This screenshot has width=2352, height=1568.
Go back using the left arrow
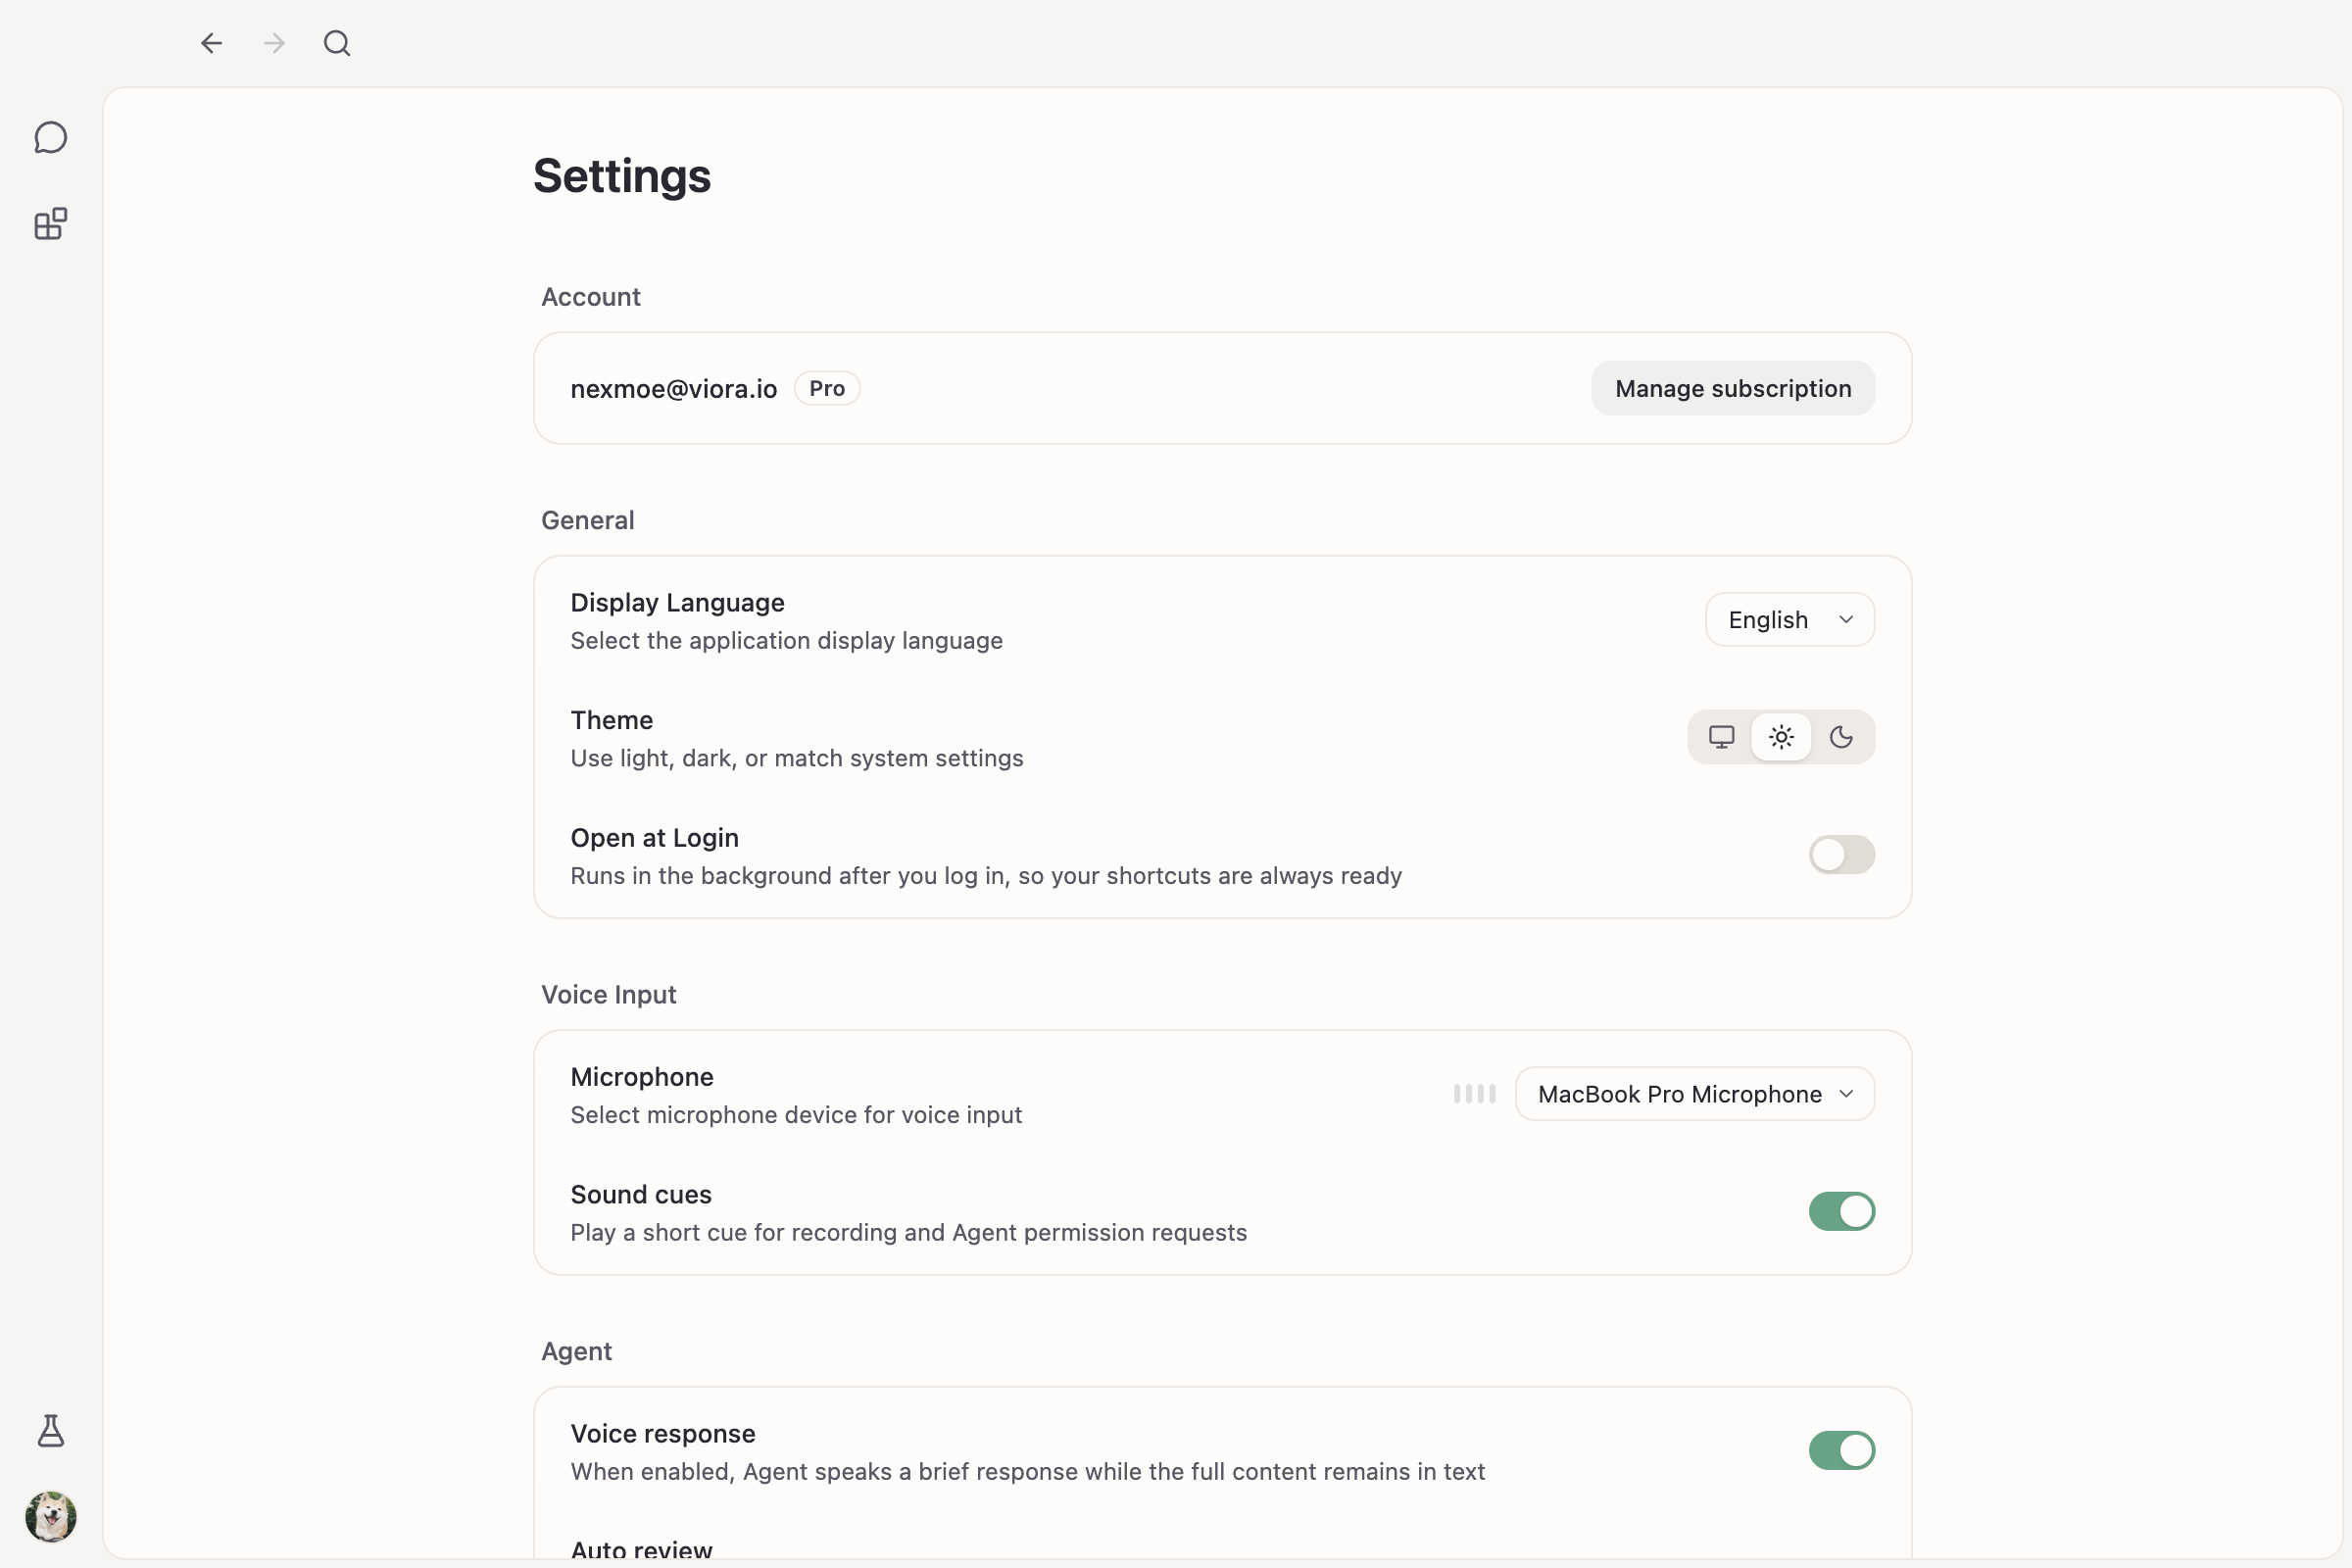(211, 43)
